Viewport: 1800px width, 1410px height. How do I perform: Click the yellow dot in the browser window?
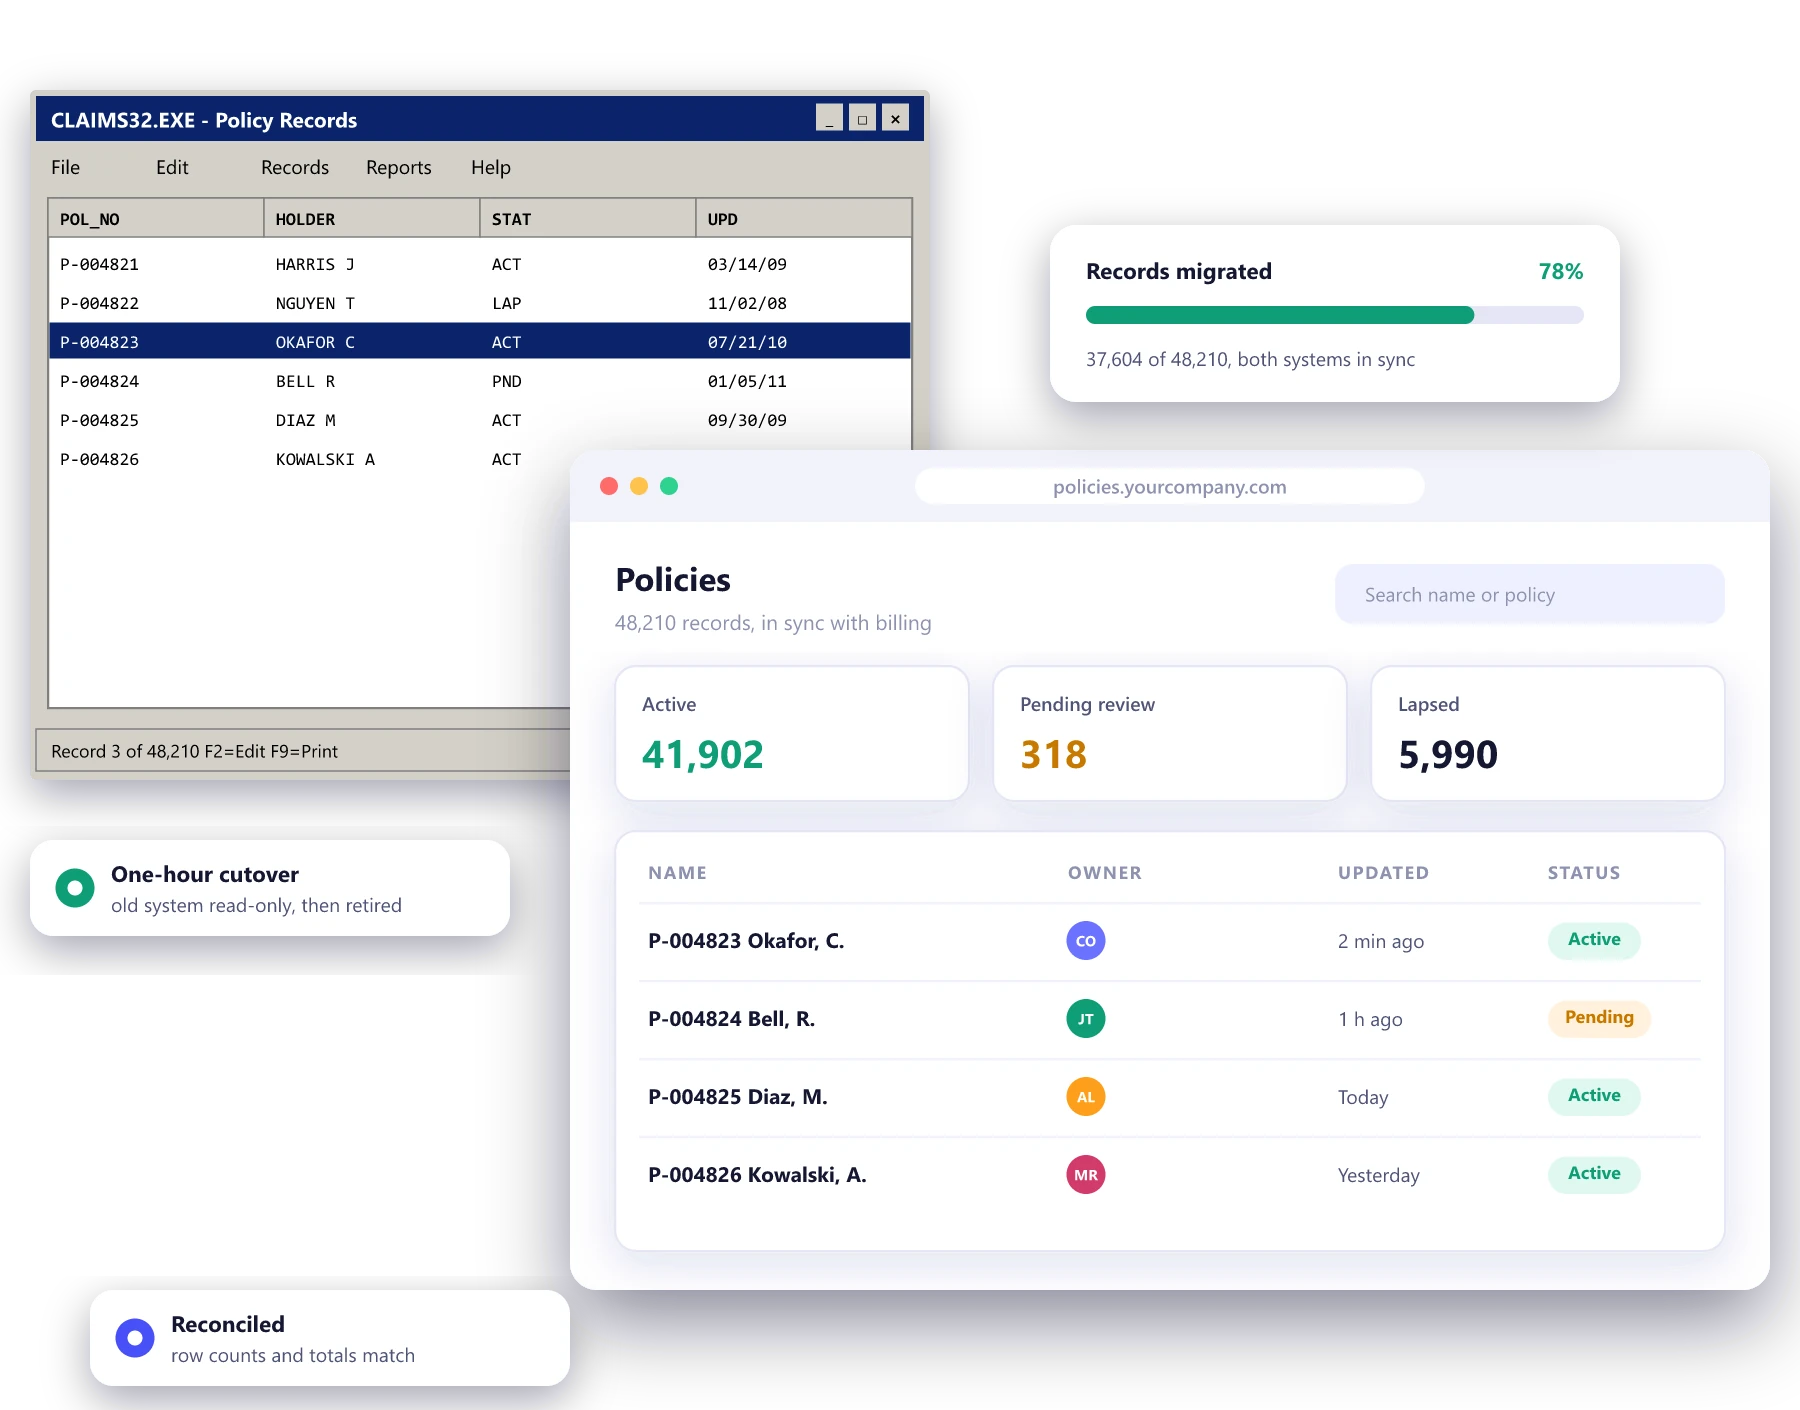(x=639, y=486)
